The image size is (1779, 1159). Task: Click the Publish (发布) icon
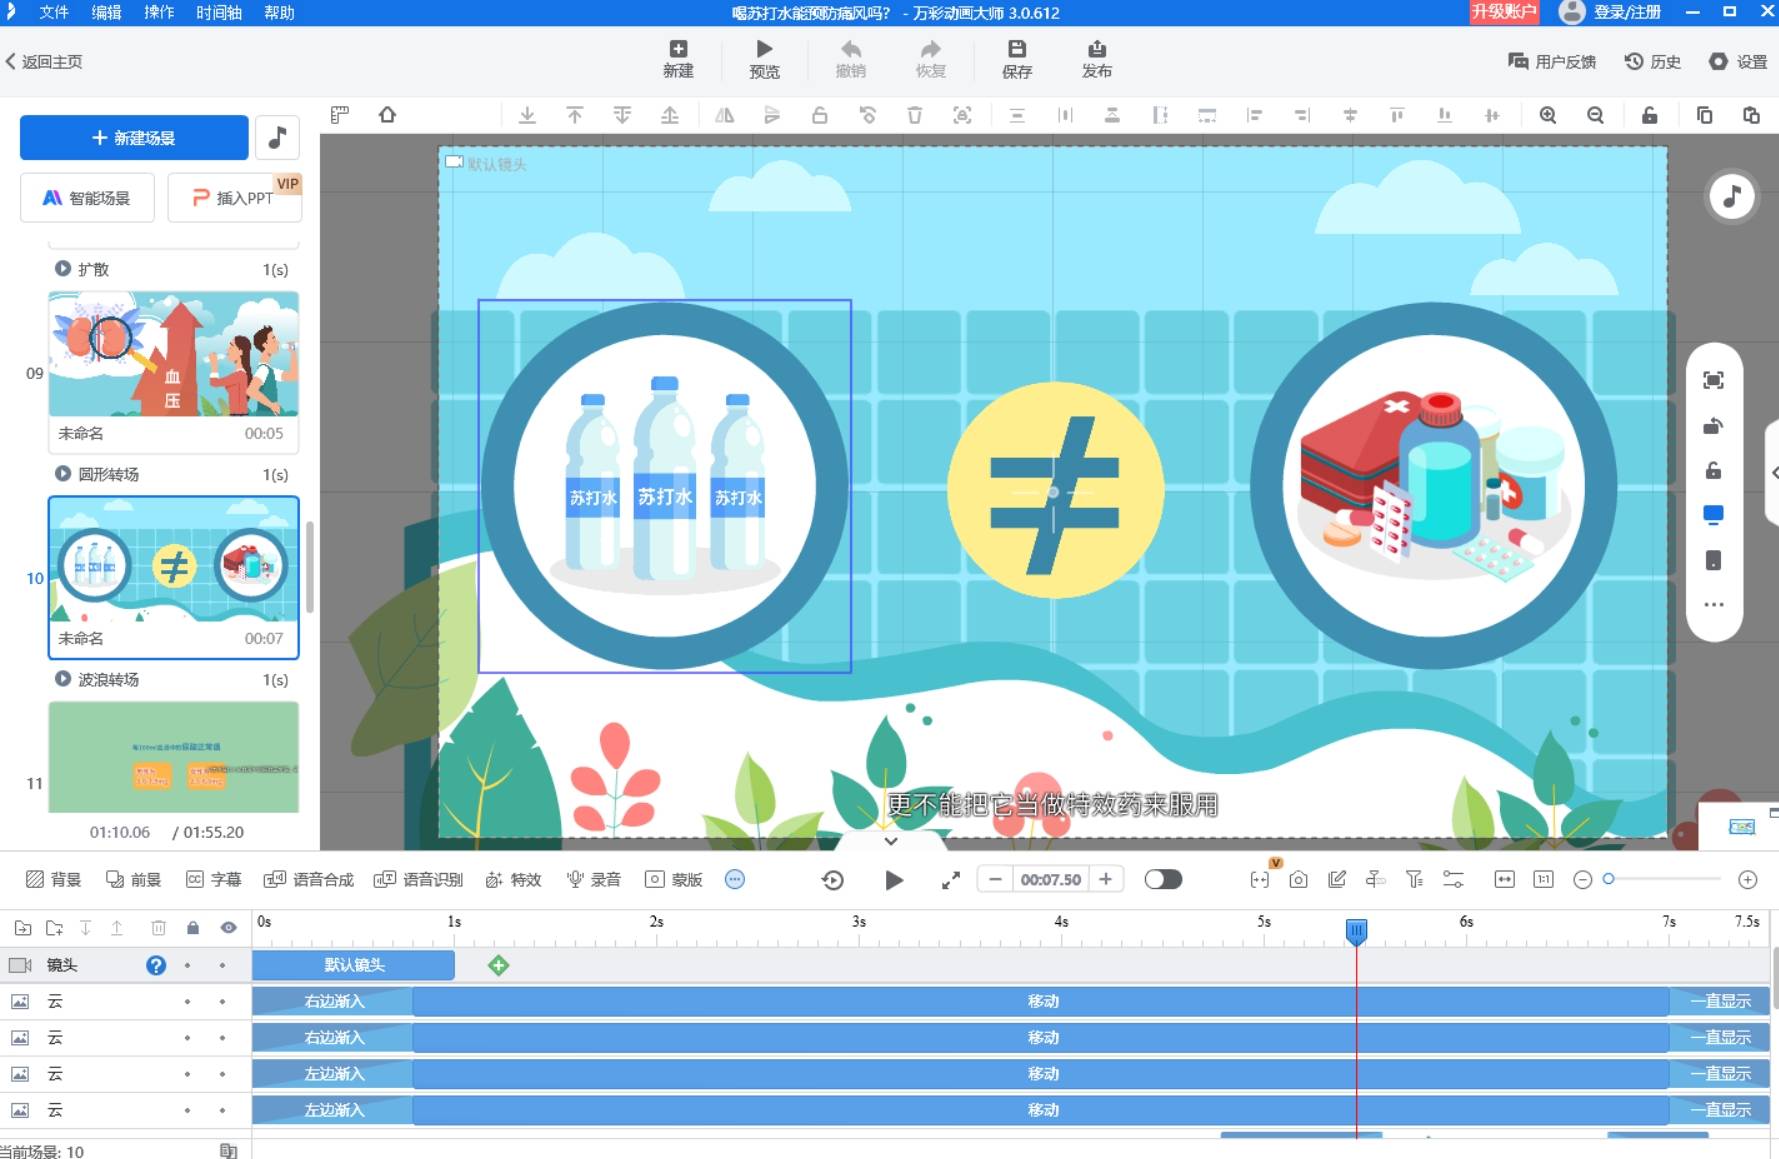click(x=1096, y=49)
